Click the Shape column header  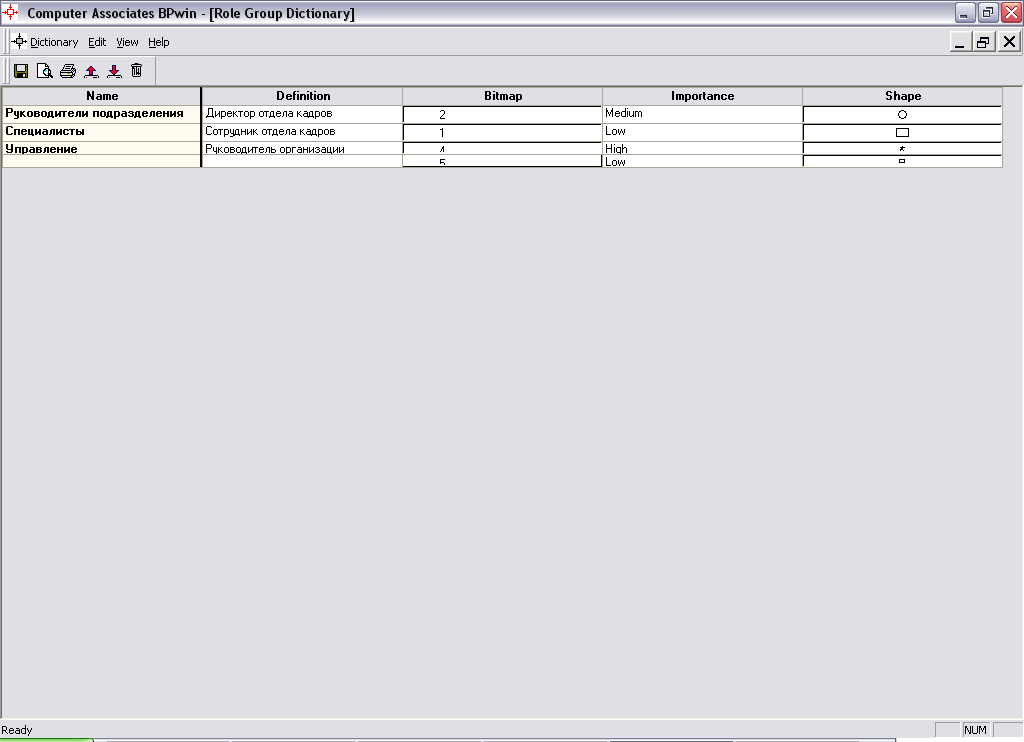tap(903, 96)
